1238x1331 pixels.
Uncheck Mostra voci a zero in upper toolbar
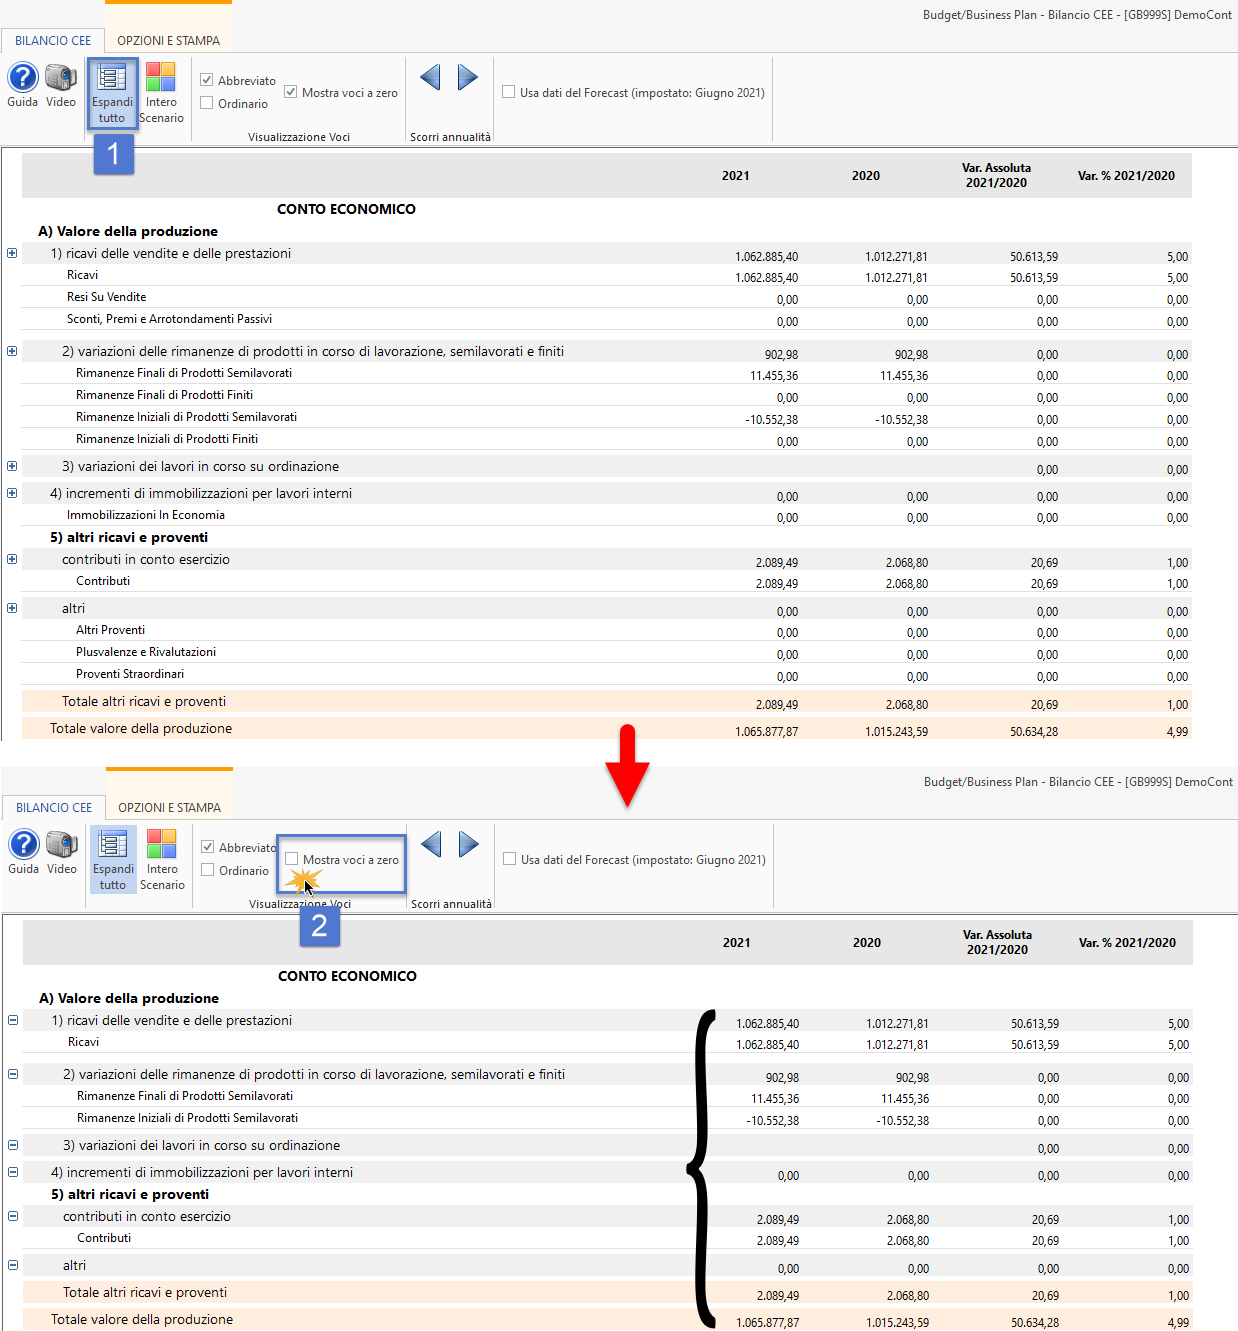pos(291,92)
